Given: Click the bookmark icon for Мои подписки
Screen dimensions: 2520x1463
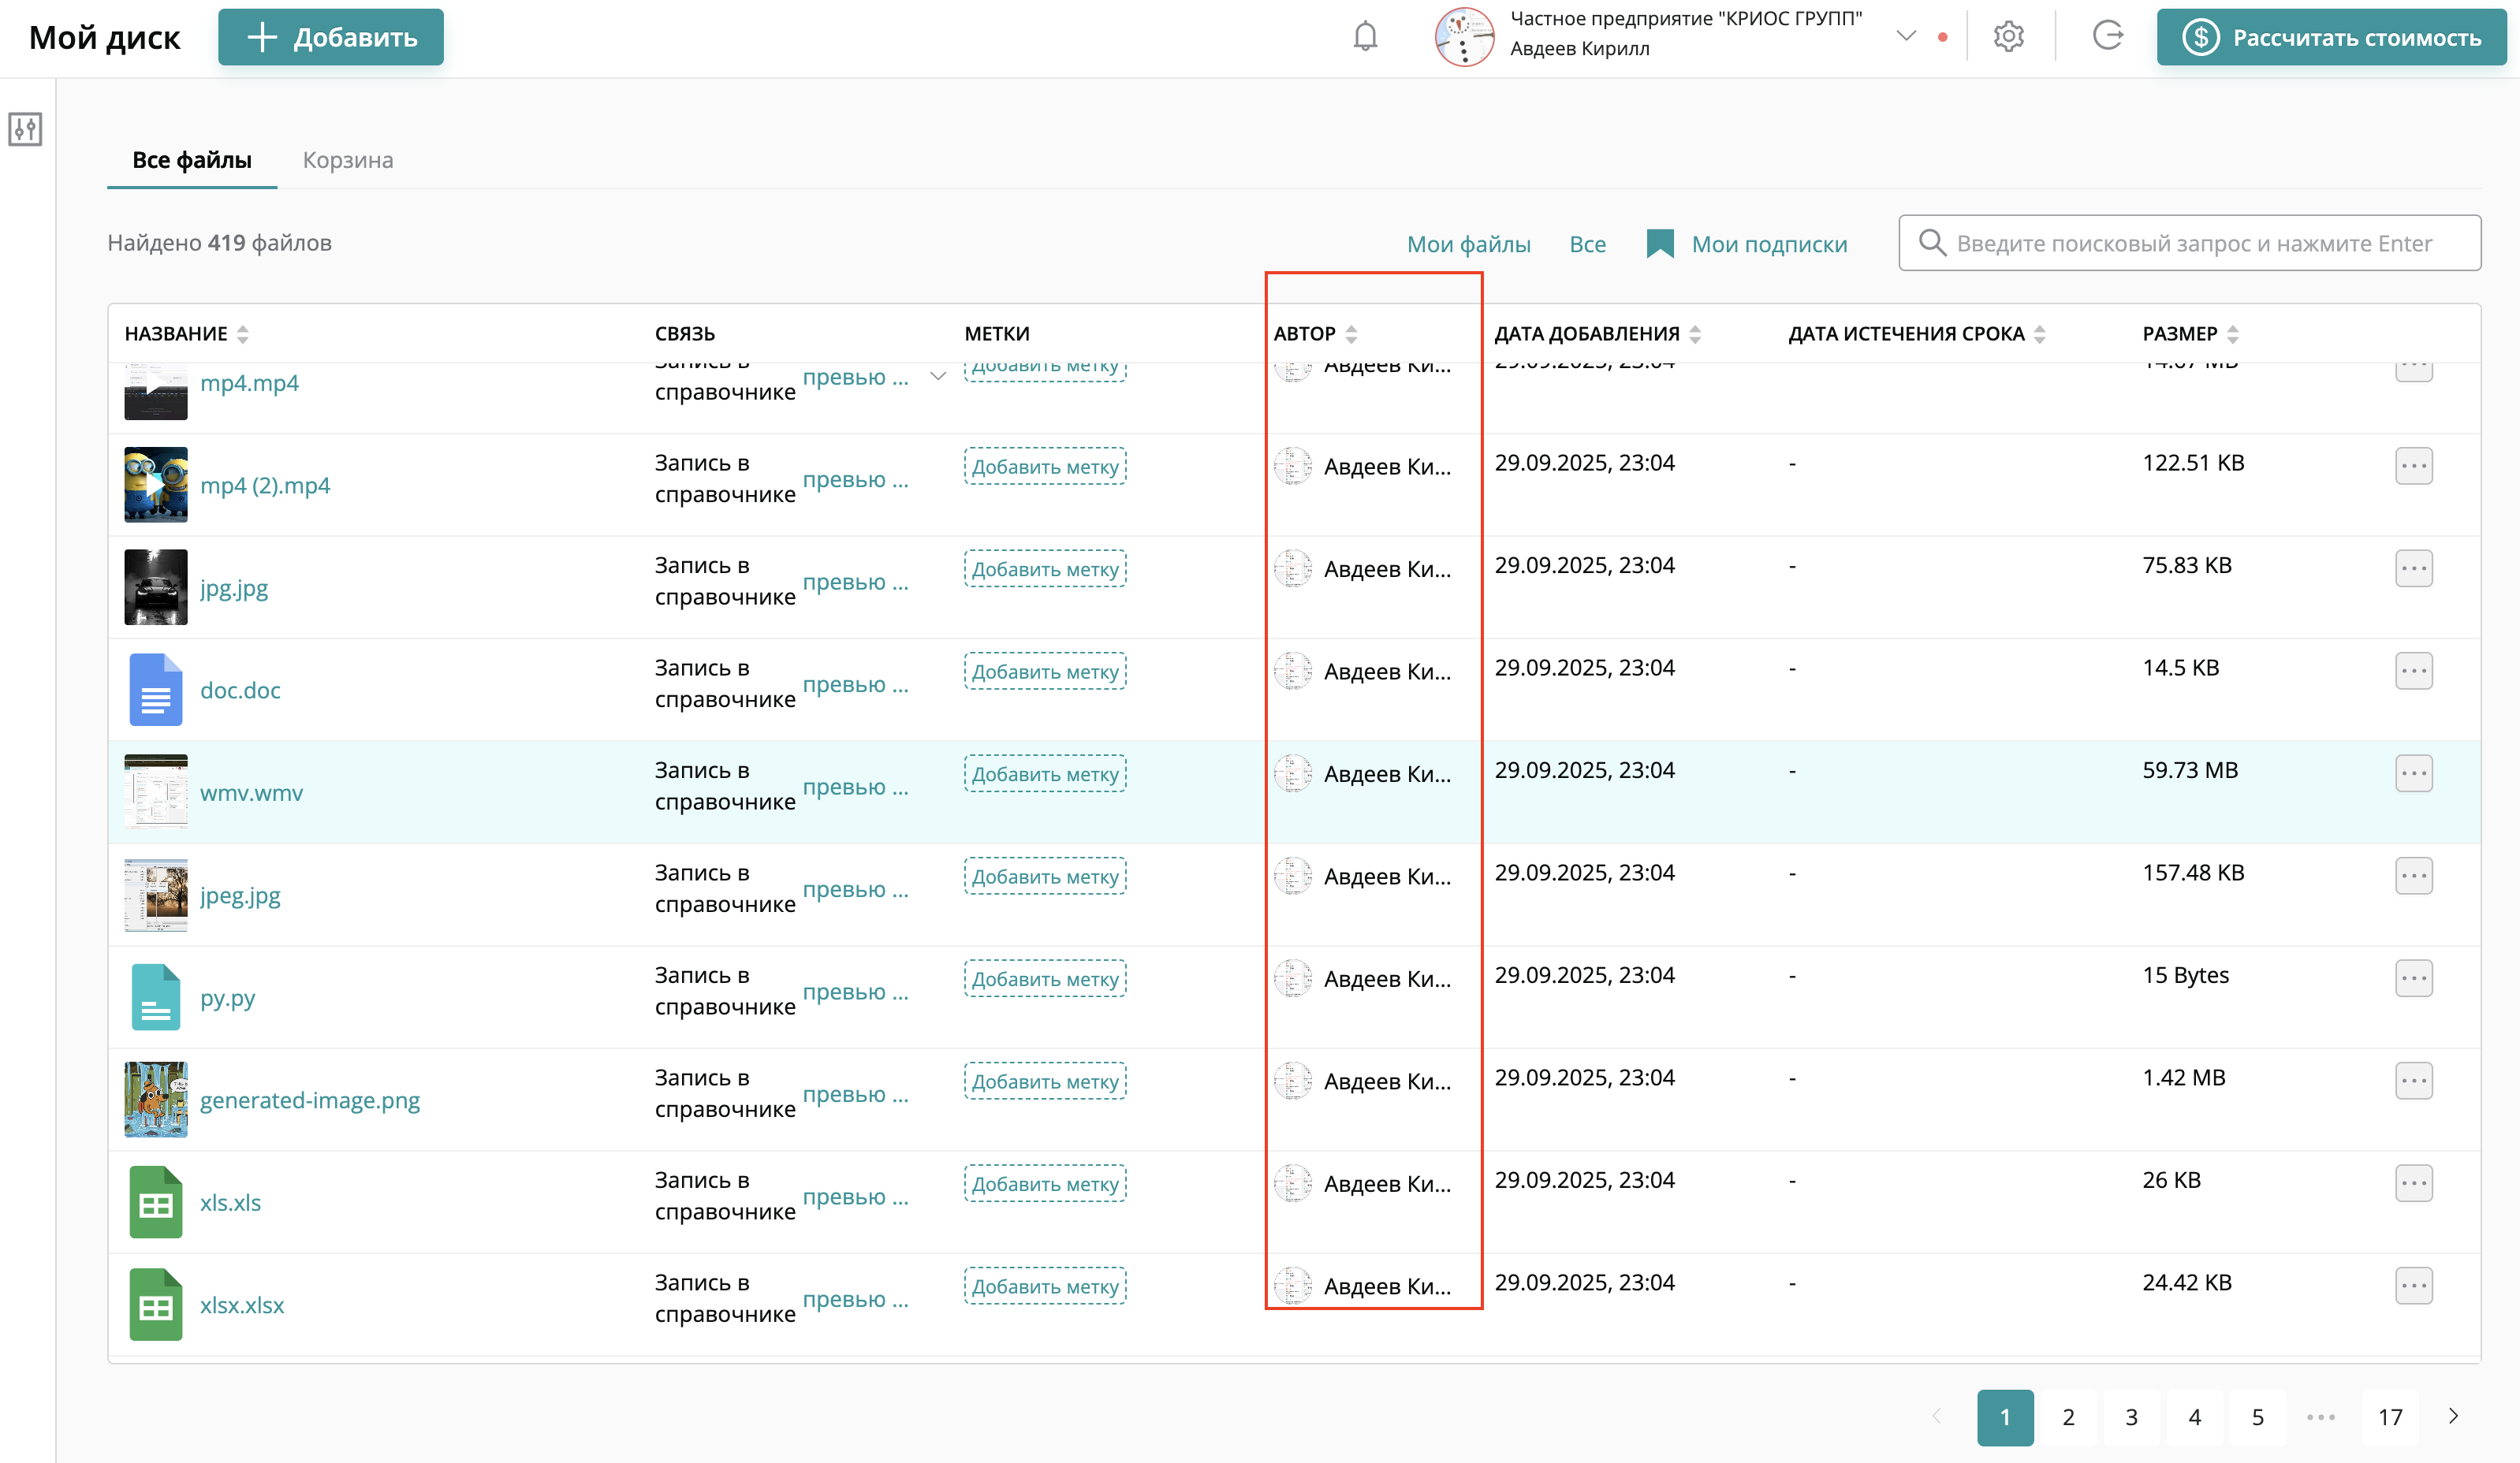Looking at the screenshot, I should pos(1660,244).
